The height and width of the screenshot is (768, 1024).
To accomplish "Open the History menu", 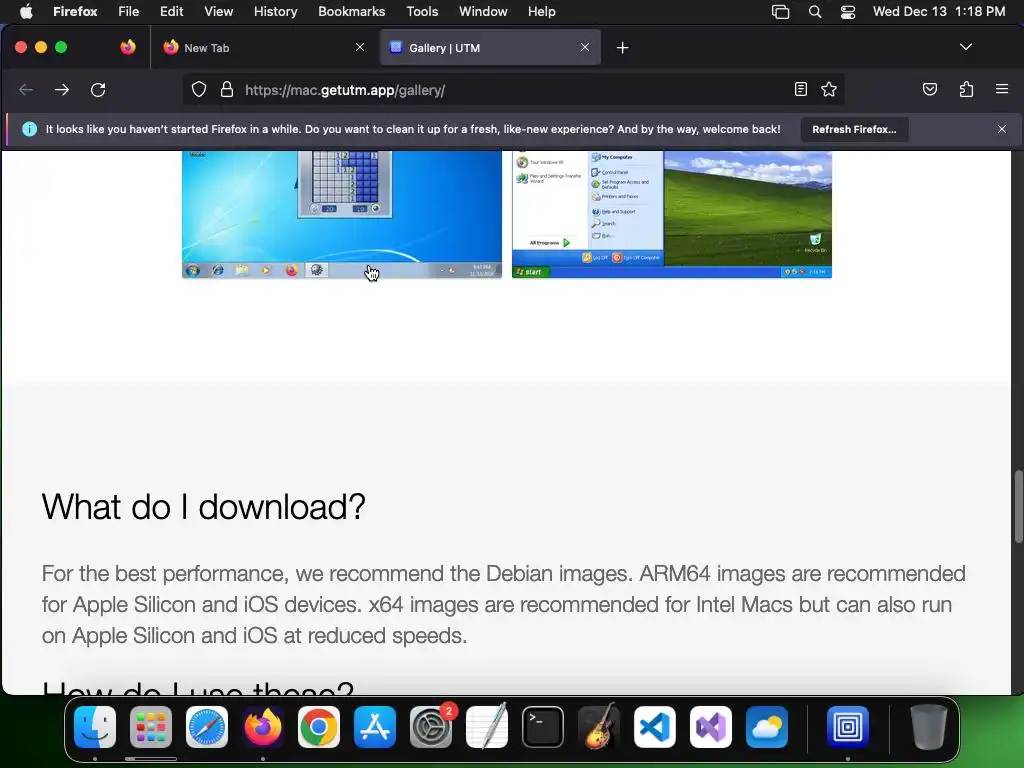I will click(x=276, y=11).
